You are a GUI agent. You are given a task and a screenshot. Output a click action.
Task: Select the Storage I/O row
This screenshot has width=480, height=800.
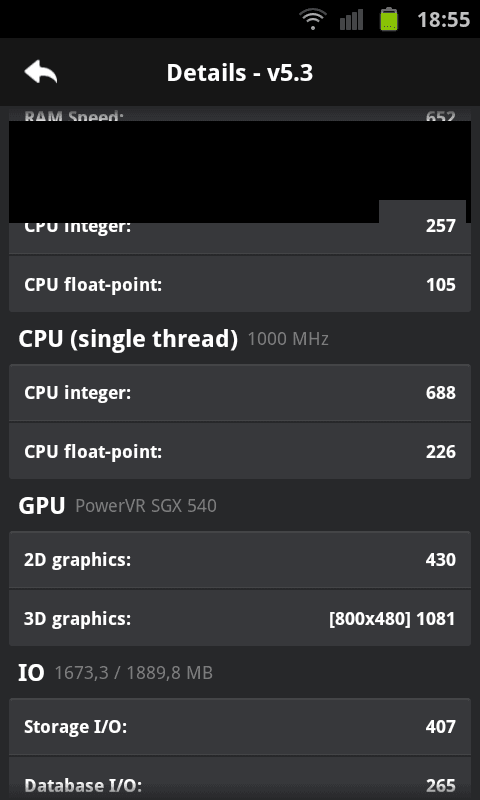(x=240, y=726)
